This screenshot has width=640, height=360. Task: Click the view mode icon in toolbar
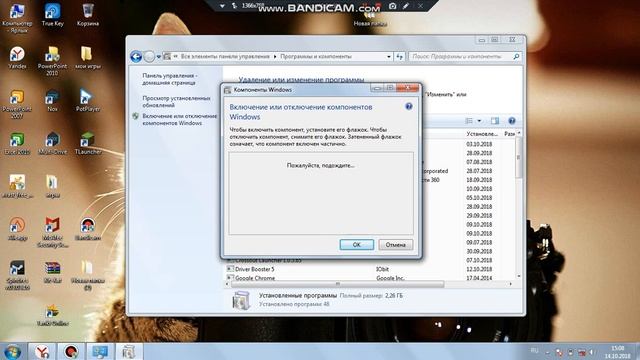coord(469,121)
